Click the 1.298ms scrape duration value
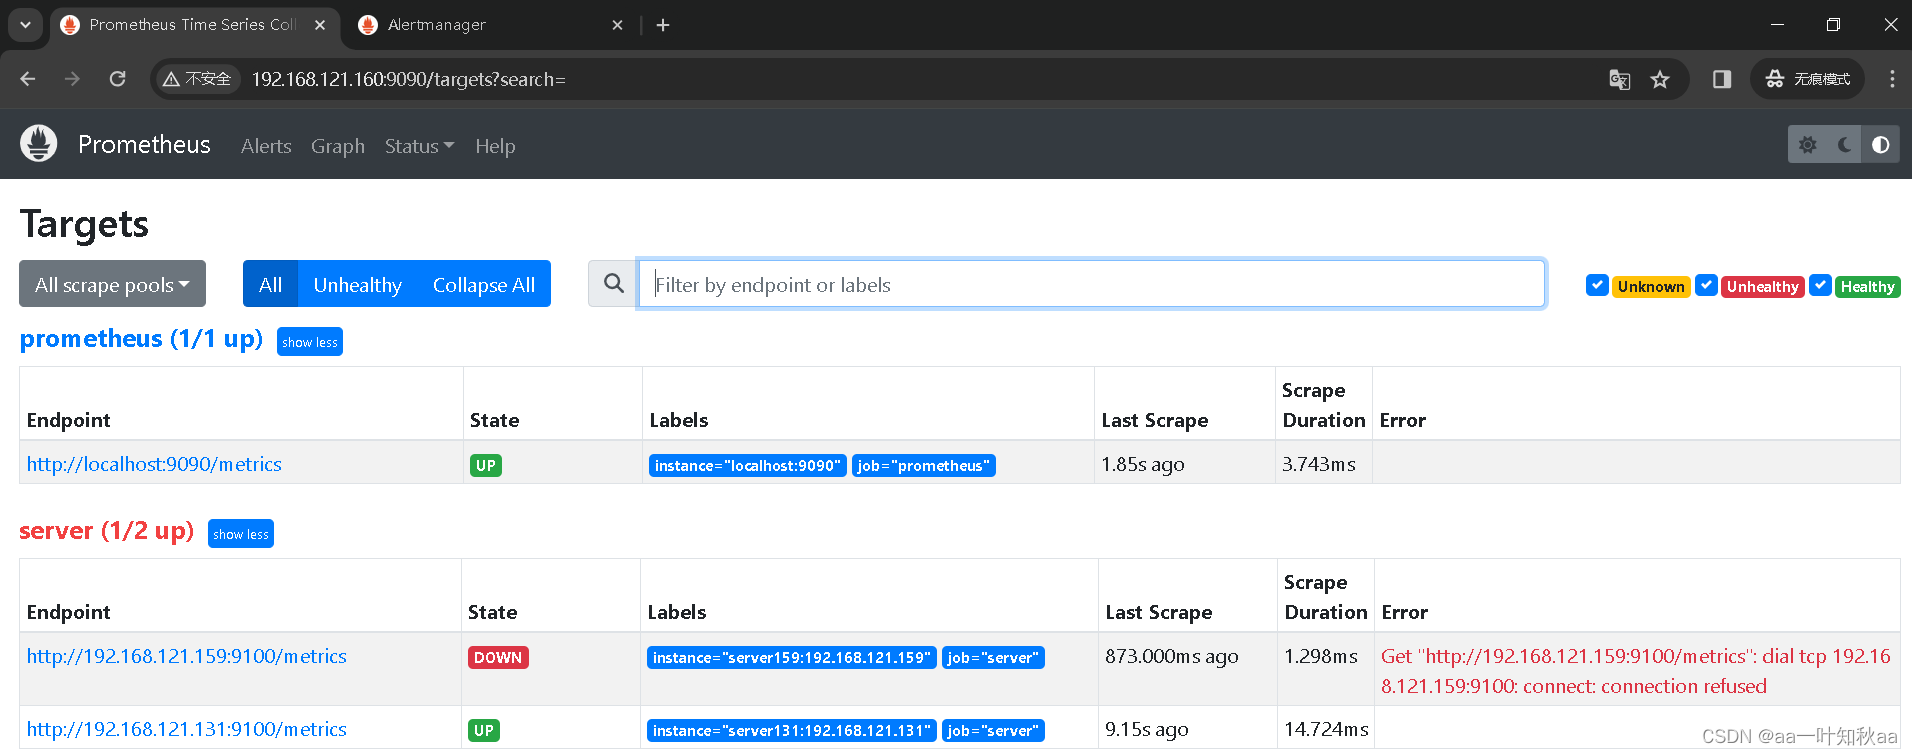The width and height of the screenshot is (1912, 755). pyautogui.click(x=1321, y=656)
